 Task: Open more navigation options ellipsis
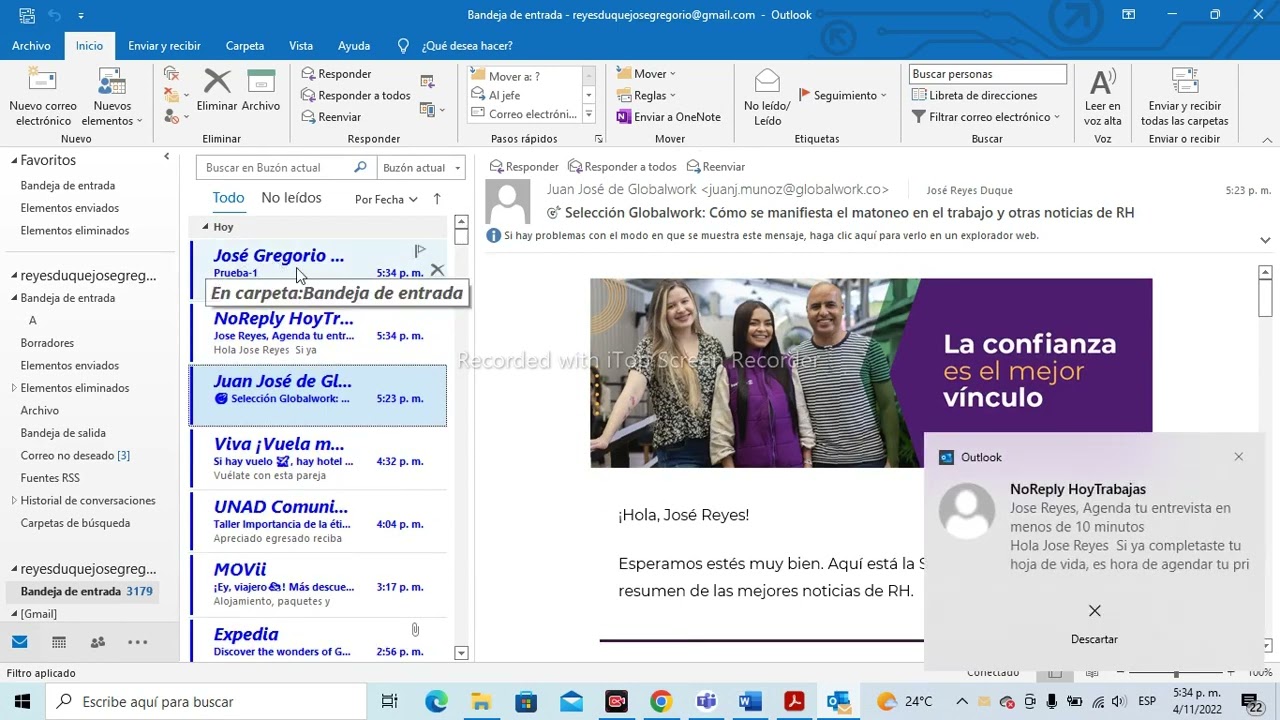pos(138,642)
